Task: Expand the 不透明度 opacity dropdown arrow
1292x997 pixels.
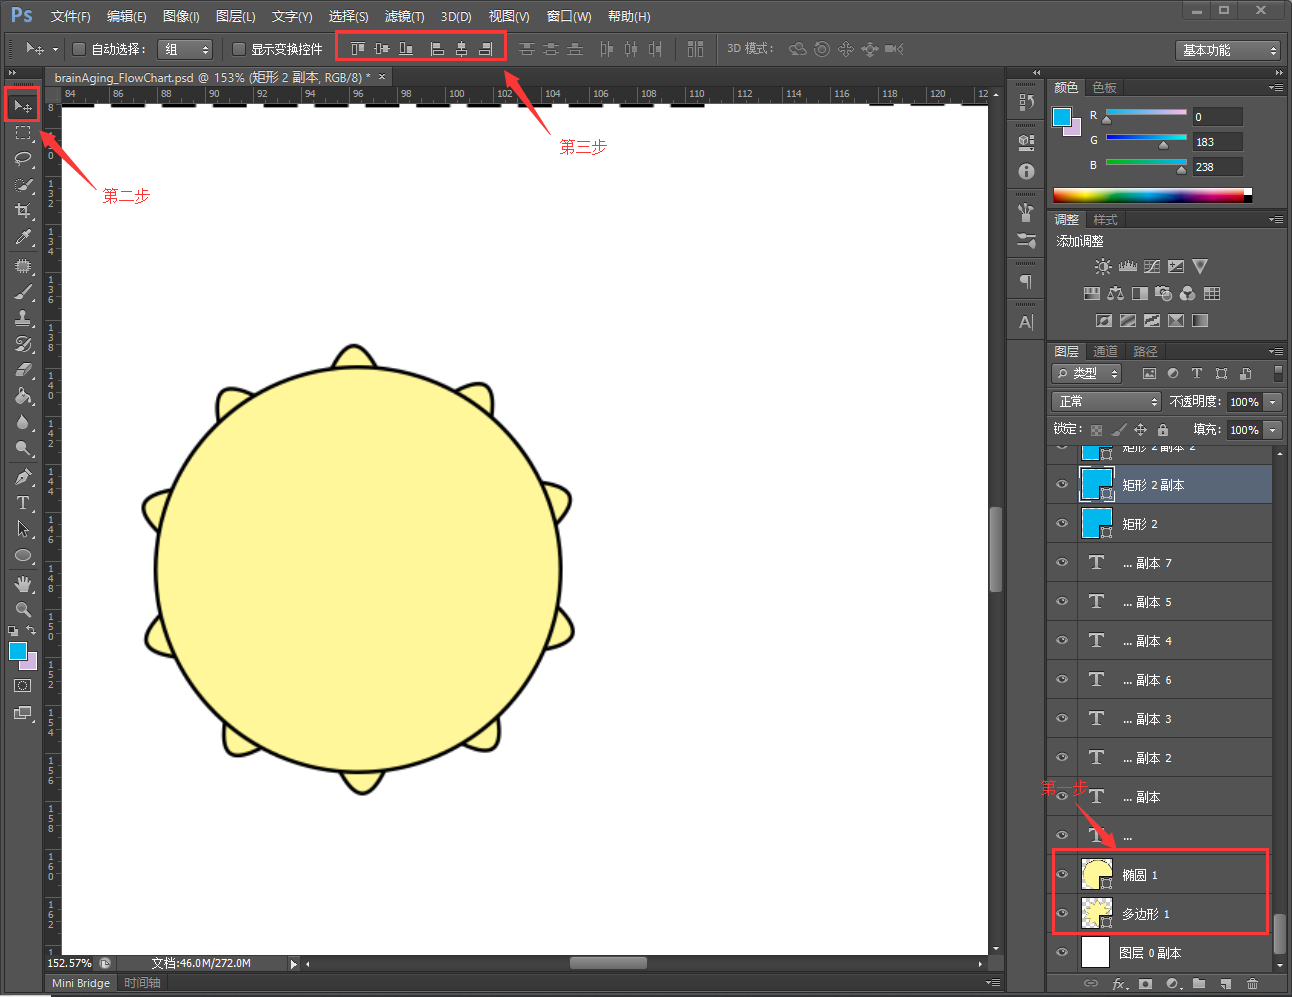Action: point(1272,402)
